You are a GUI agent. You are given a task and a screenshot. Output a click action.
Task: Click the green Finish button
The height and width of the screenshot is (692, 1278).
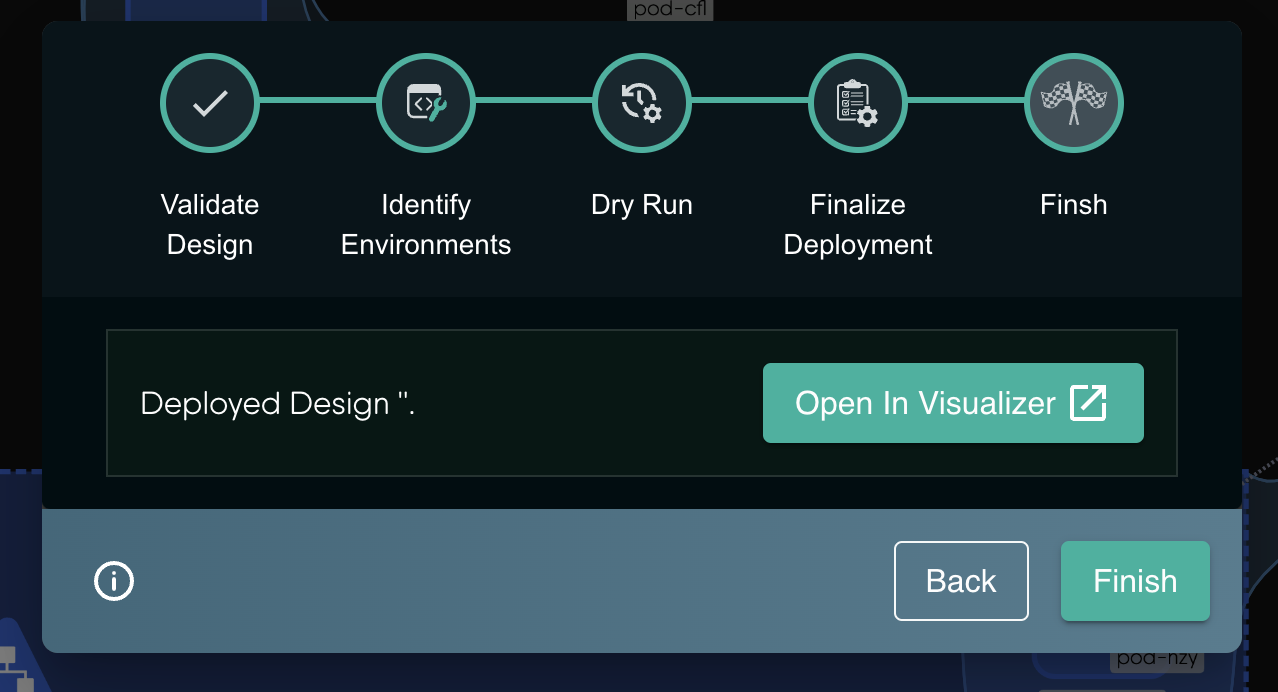click(x=1135, y=581)
